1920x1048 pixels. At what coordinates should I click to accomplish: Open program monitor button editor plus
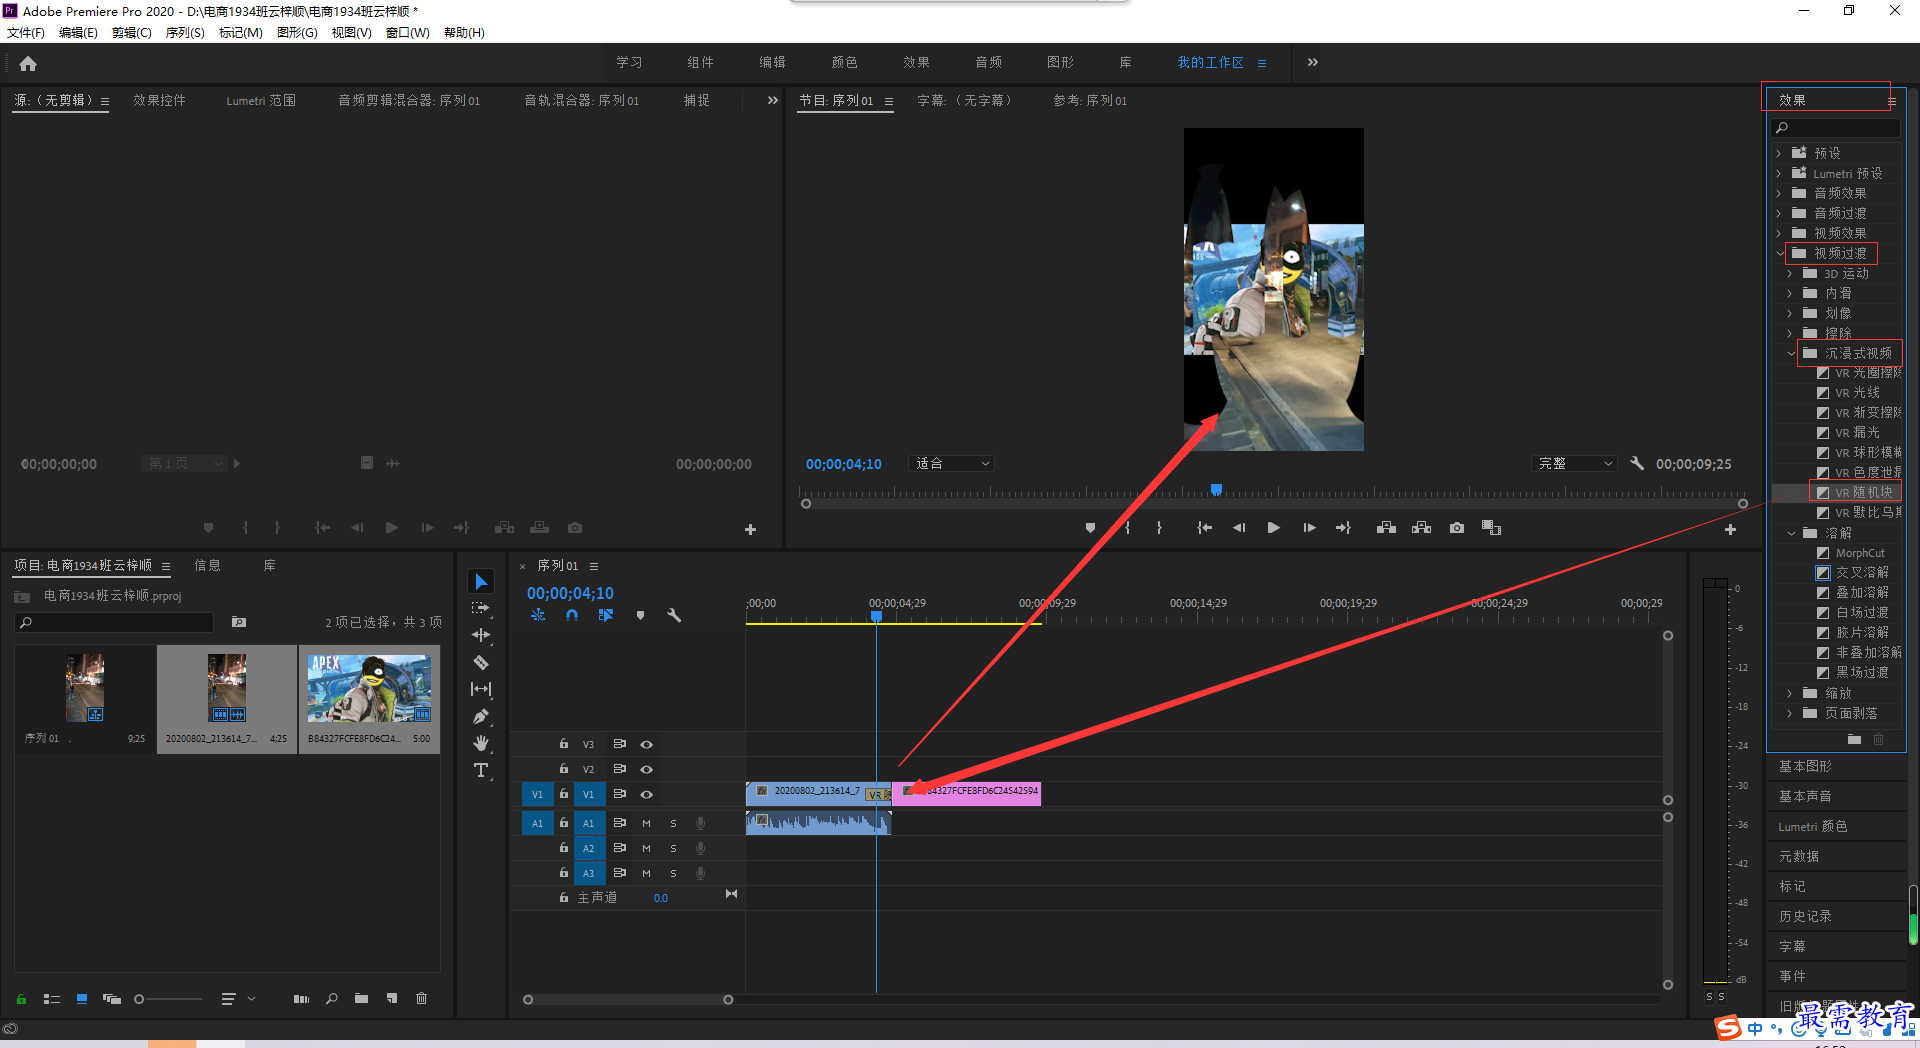tap(1730, 530)
